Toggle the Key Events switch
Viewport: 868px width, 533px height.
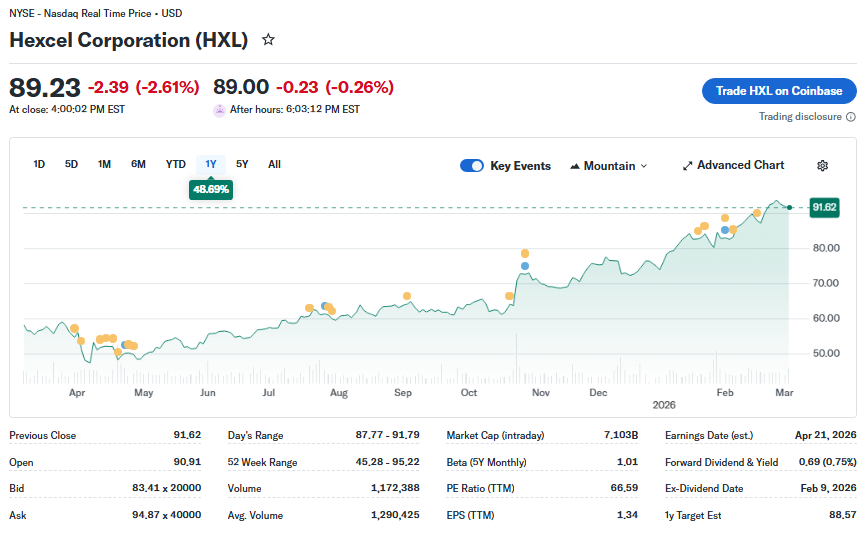472,166
